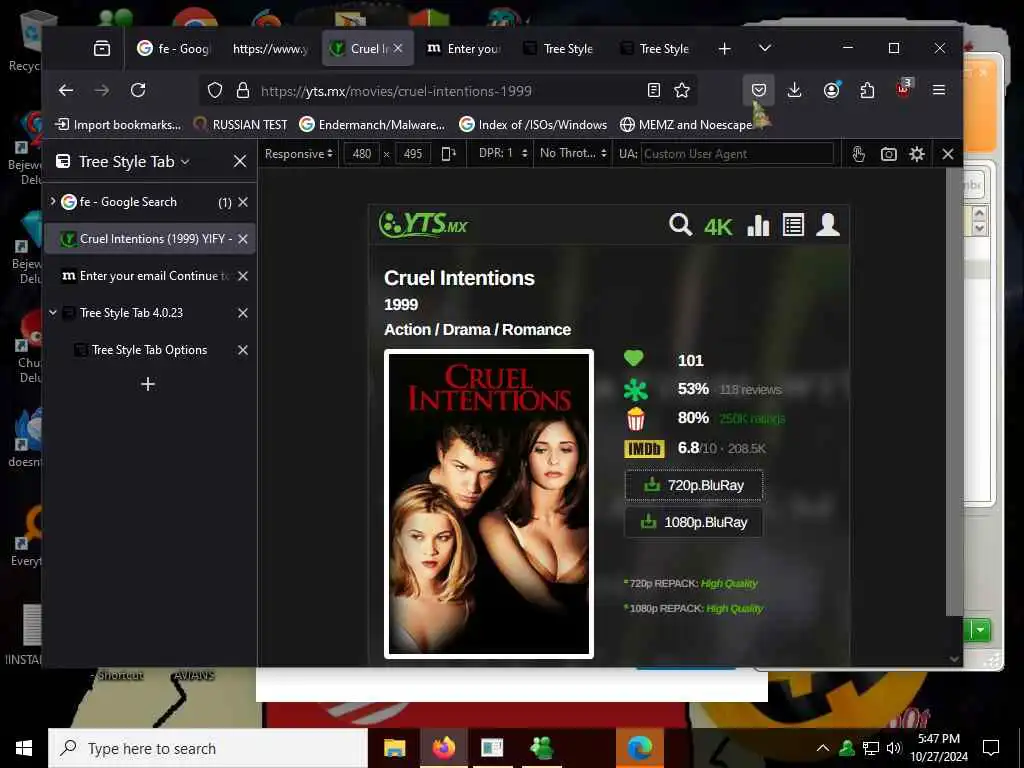The height and width of the screenshot is (768, 1024).
Task: Open the 250K ratings link
Action: tap(752, 419)
